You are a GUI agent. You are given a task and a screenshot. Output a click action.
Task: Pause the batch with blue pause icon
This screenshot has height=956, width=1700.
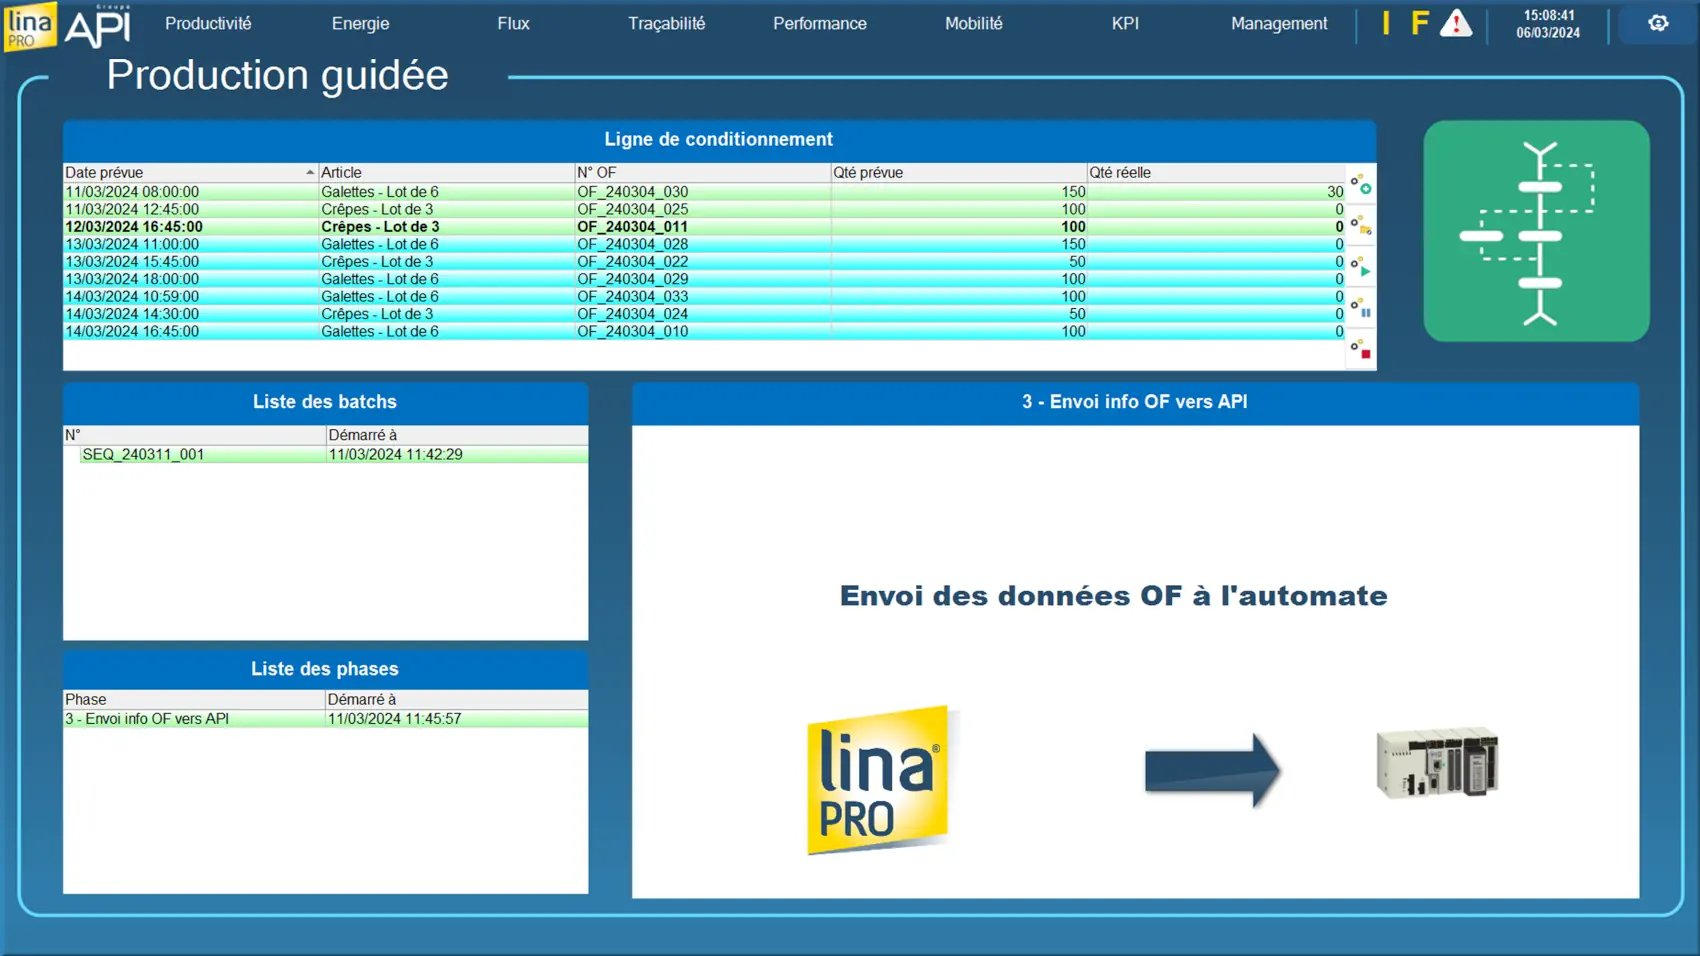point(1361,308)
